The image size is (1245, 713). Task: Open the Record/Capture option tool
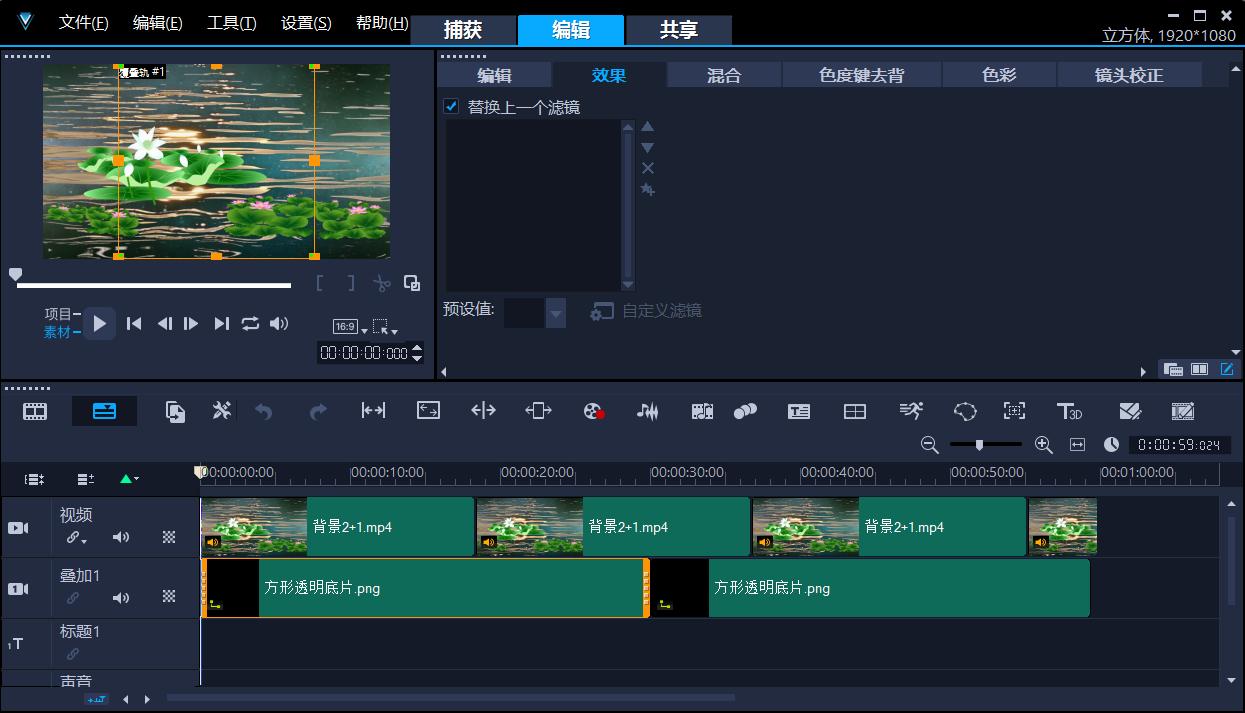point(594,411)
